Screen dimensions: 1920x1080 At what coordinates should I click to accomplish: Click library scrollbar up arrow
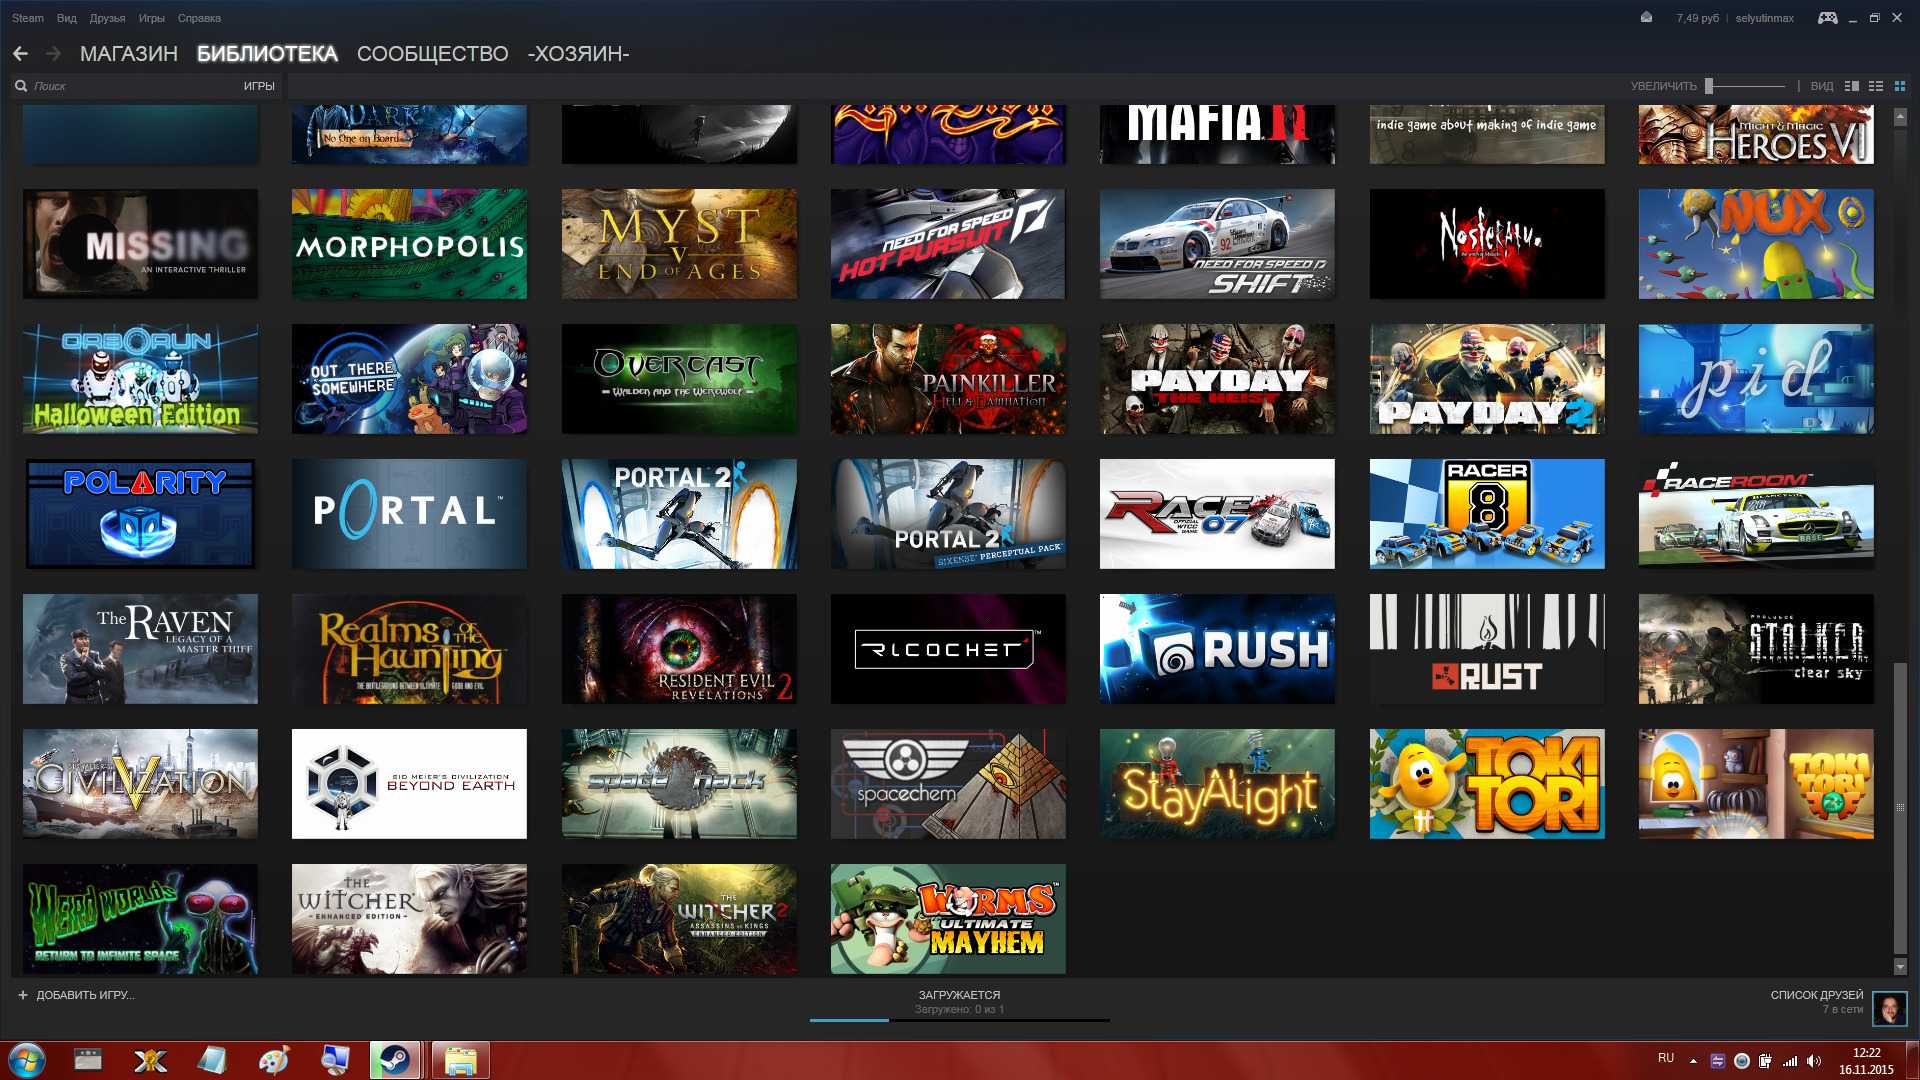point(1900,117)
